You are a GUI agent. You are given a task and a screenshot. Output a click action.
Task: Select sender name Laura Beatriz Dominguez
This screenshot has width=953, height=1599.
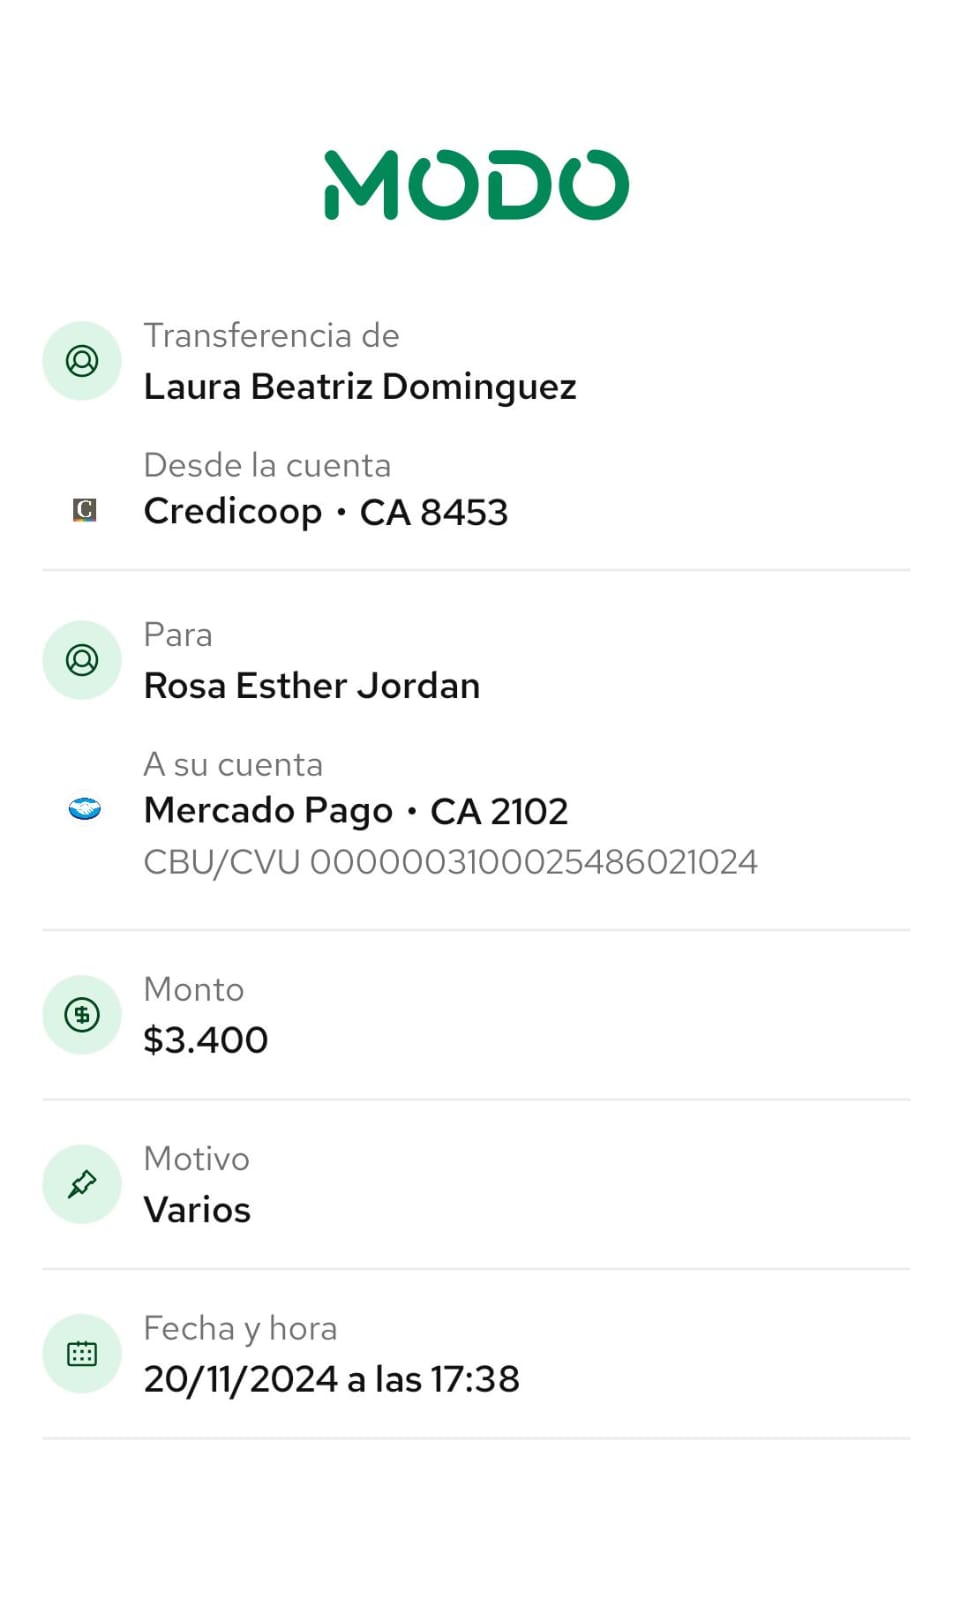[360, 387]
